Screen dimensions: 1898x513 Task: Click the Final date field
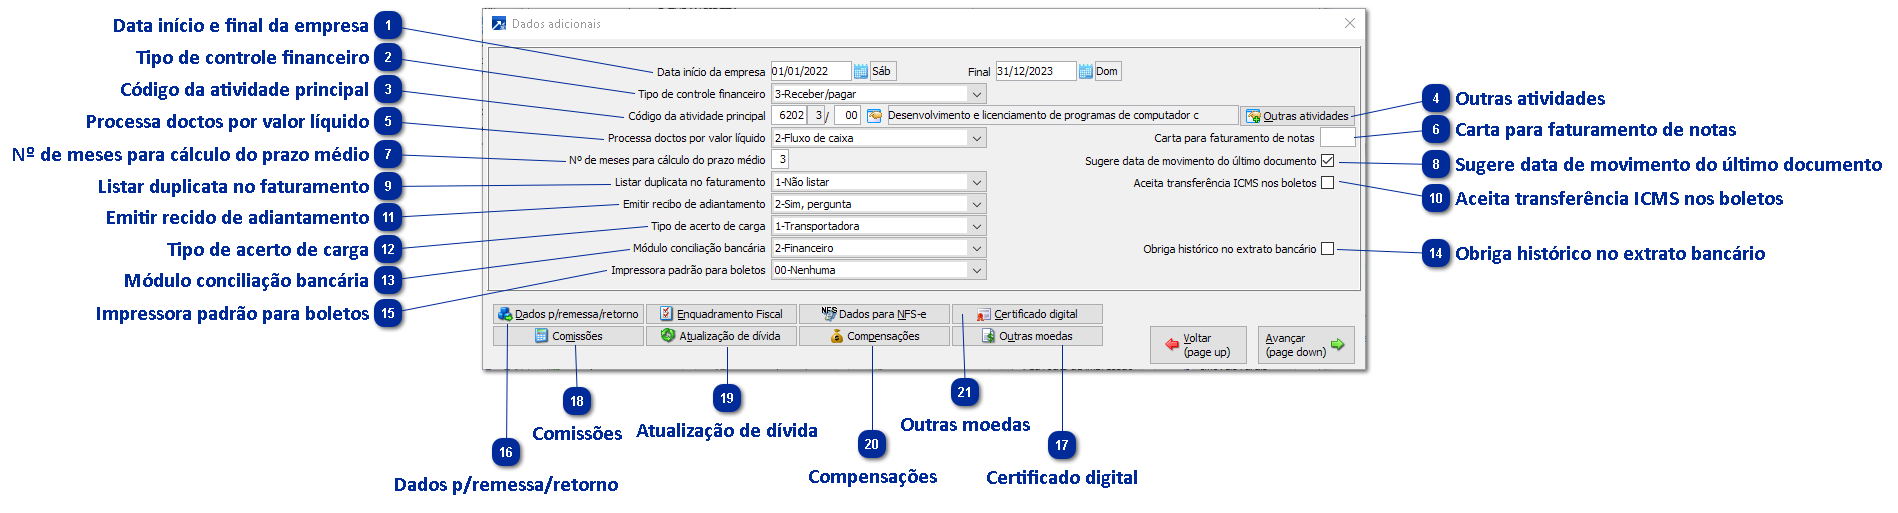click(x=1035, y=71)
